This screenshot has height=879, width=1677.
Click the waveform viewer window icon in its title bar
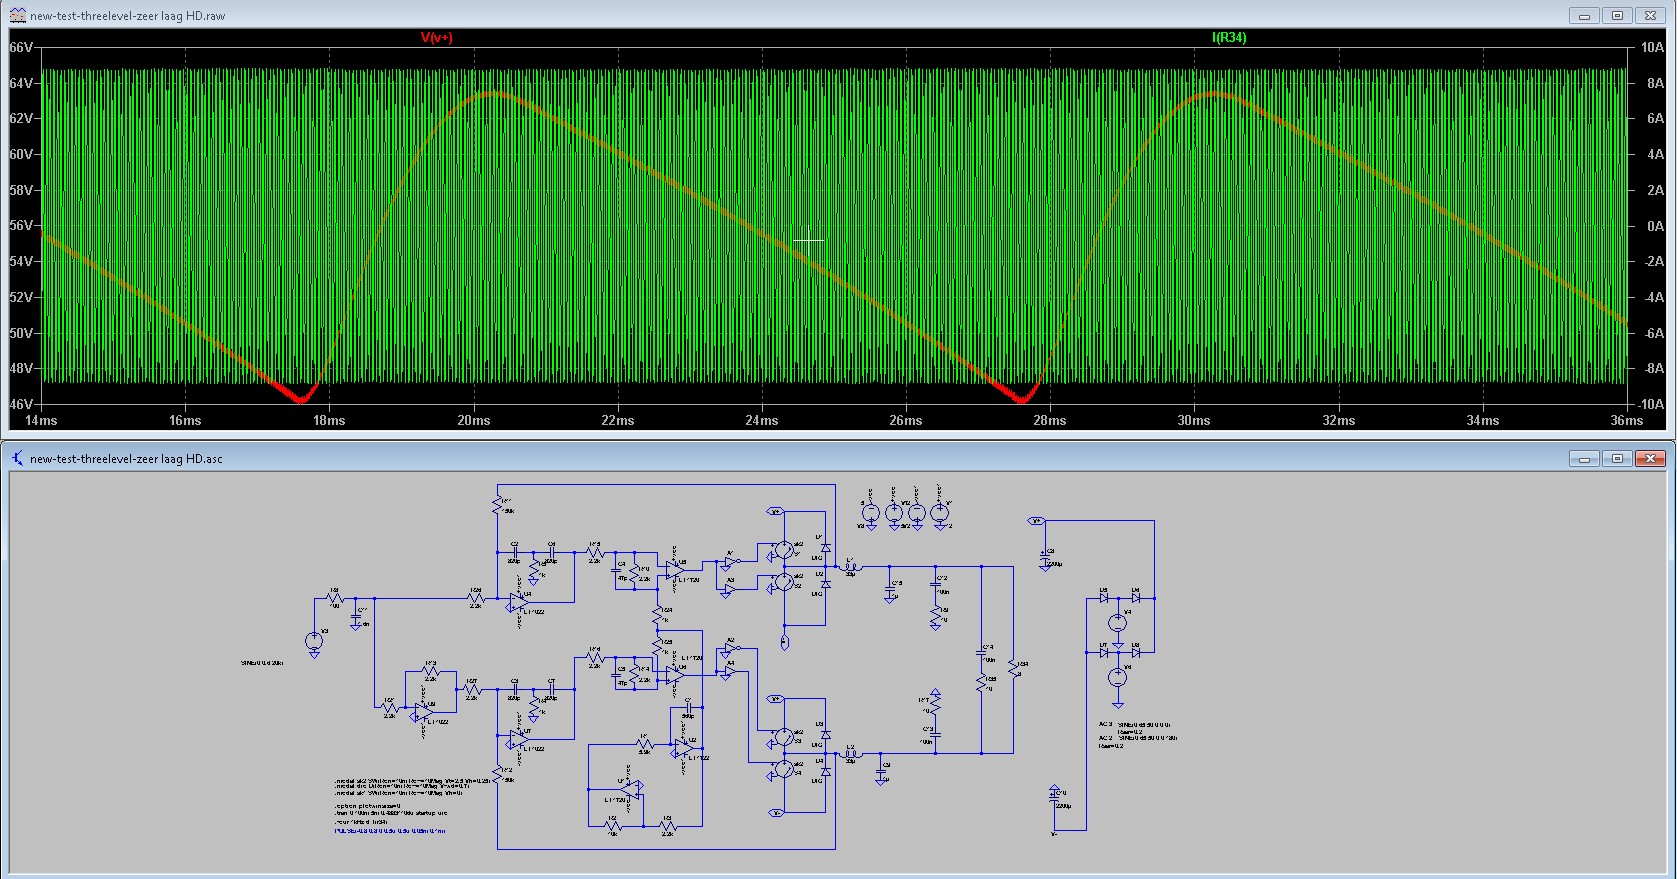17,15
